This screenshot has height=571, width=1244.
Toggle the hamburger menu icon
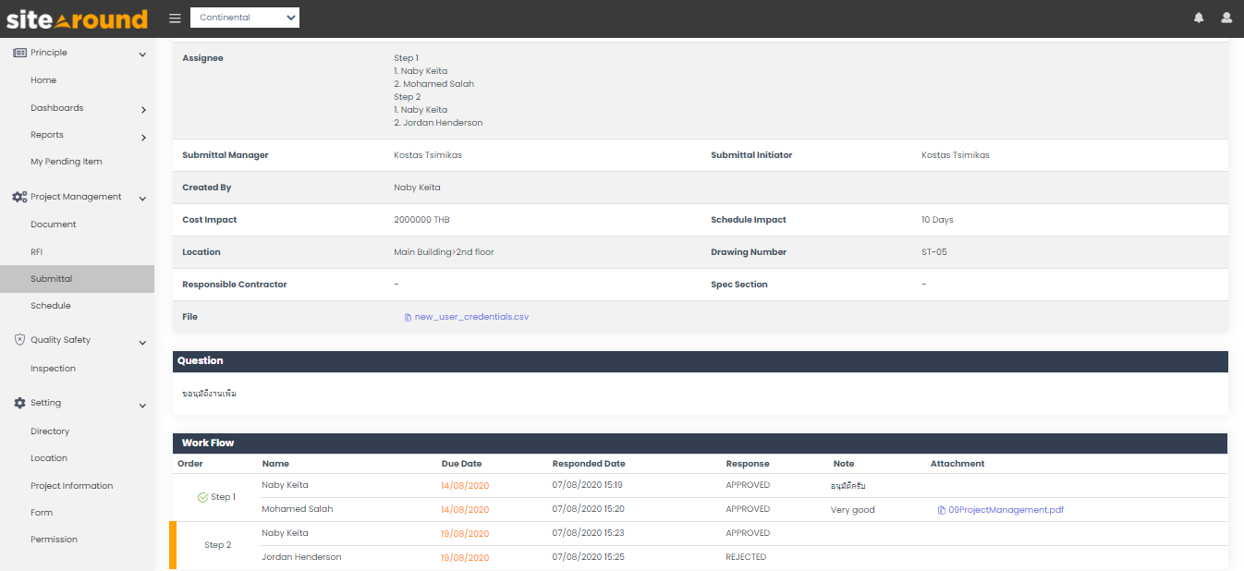point(175,18)
